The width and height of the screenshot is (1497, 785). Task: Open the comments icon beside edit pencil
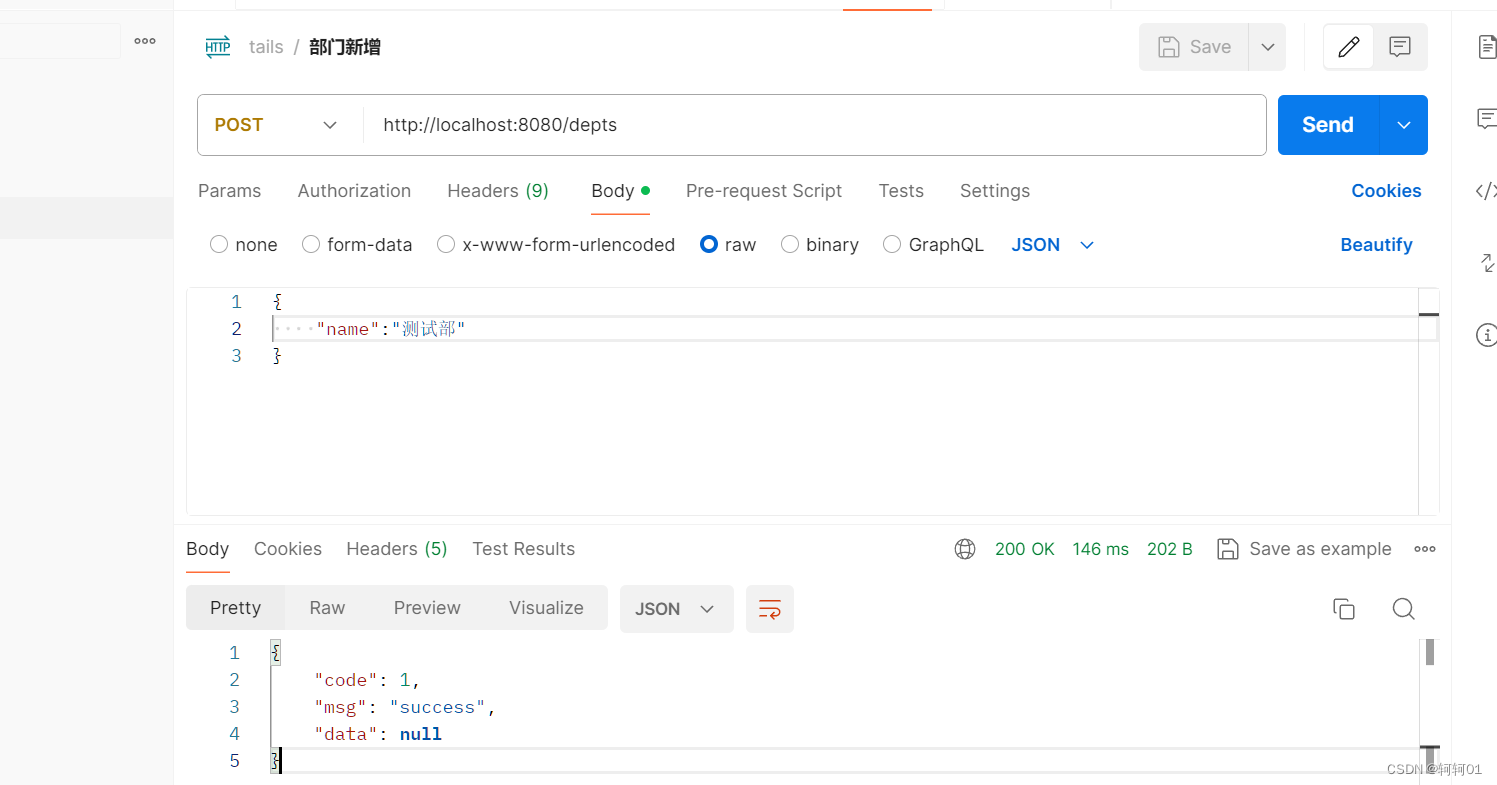tap(1400, 47)
